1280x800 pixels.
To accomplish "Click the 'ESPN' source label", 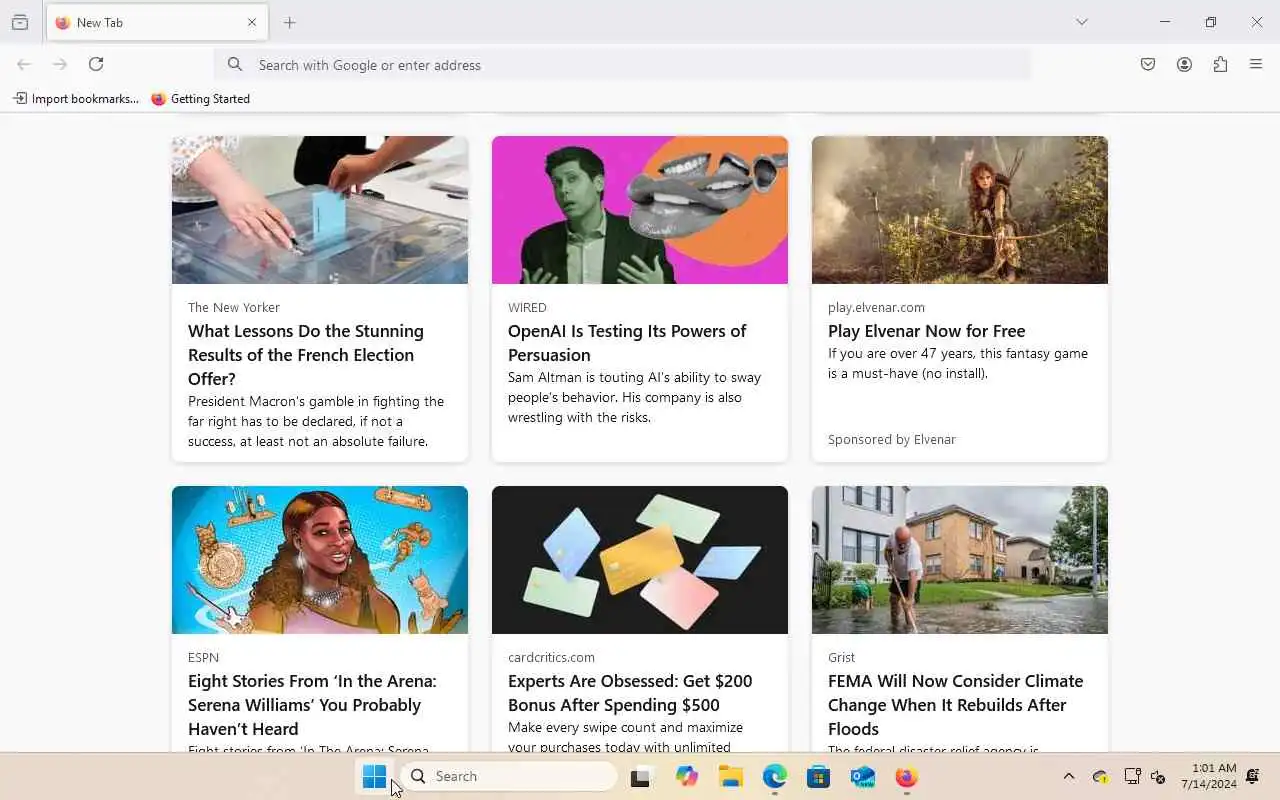I will [203, 657].
